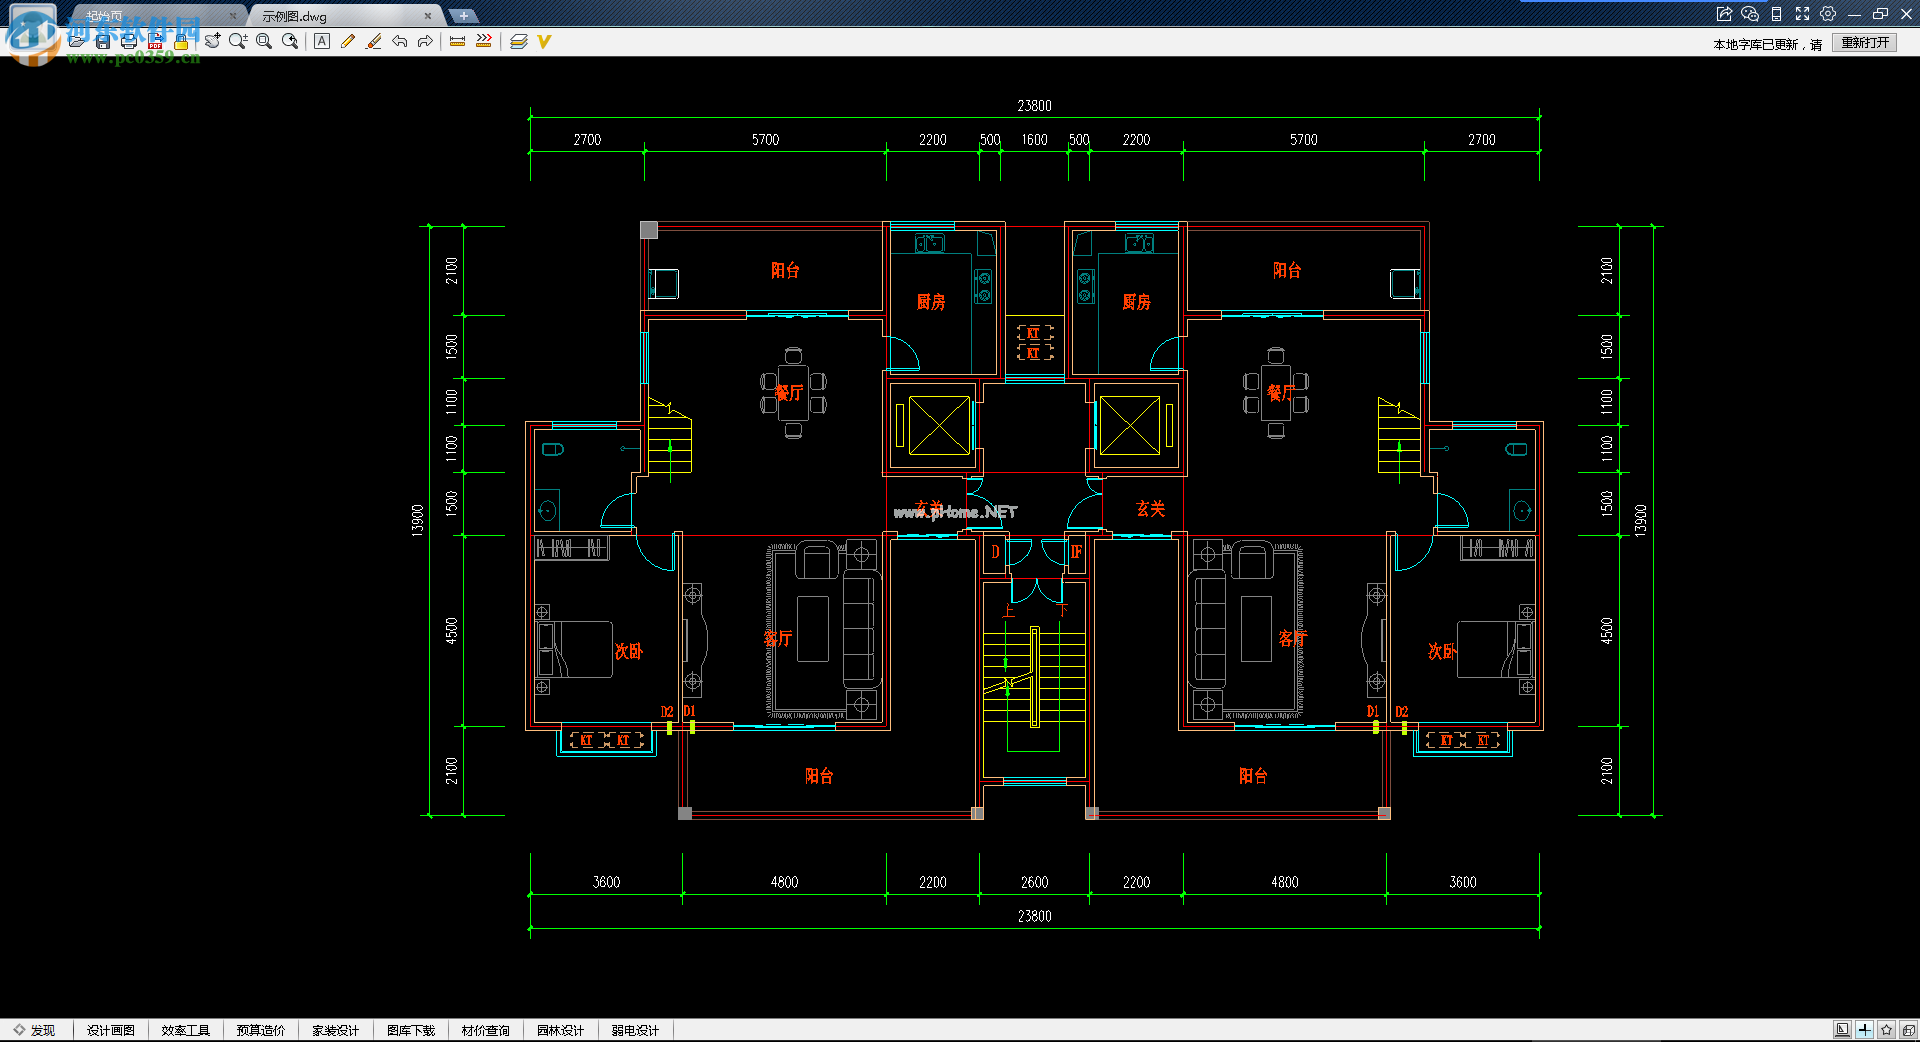Choose the zoom window tool
The image size is (1920, 1042).
[264, 41]
